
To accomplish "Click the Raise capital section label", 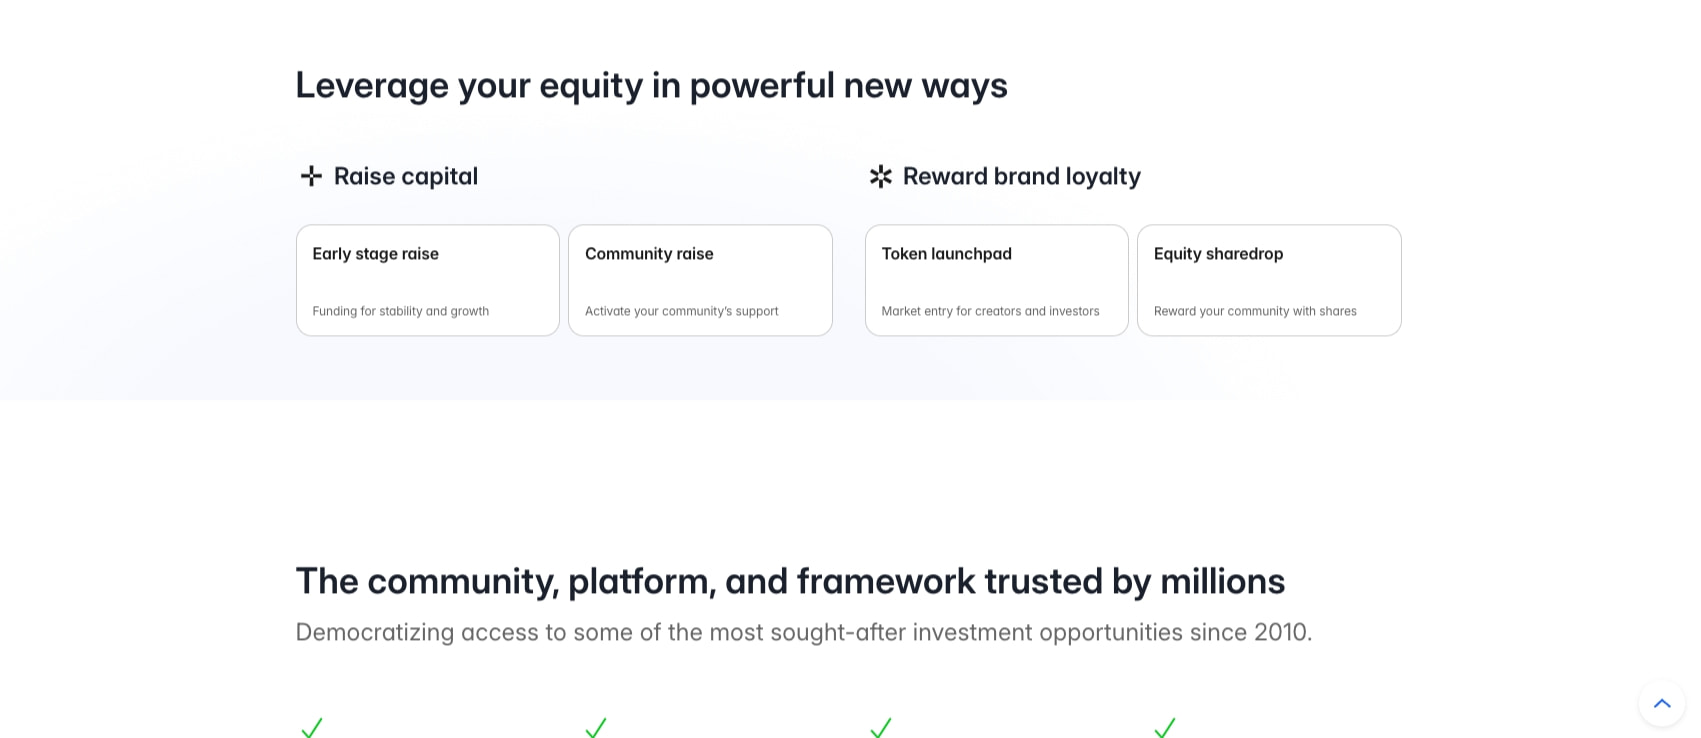I will click(x=406, y=176).
